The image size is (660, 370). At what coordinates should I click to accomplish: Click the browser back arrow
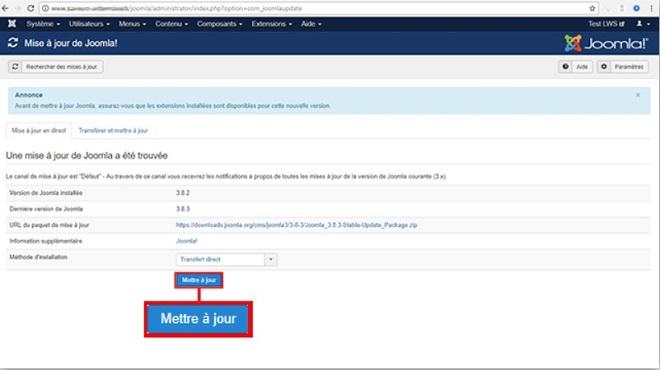5,8
